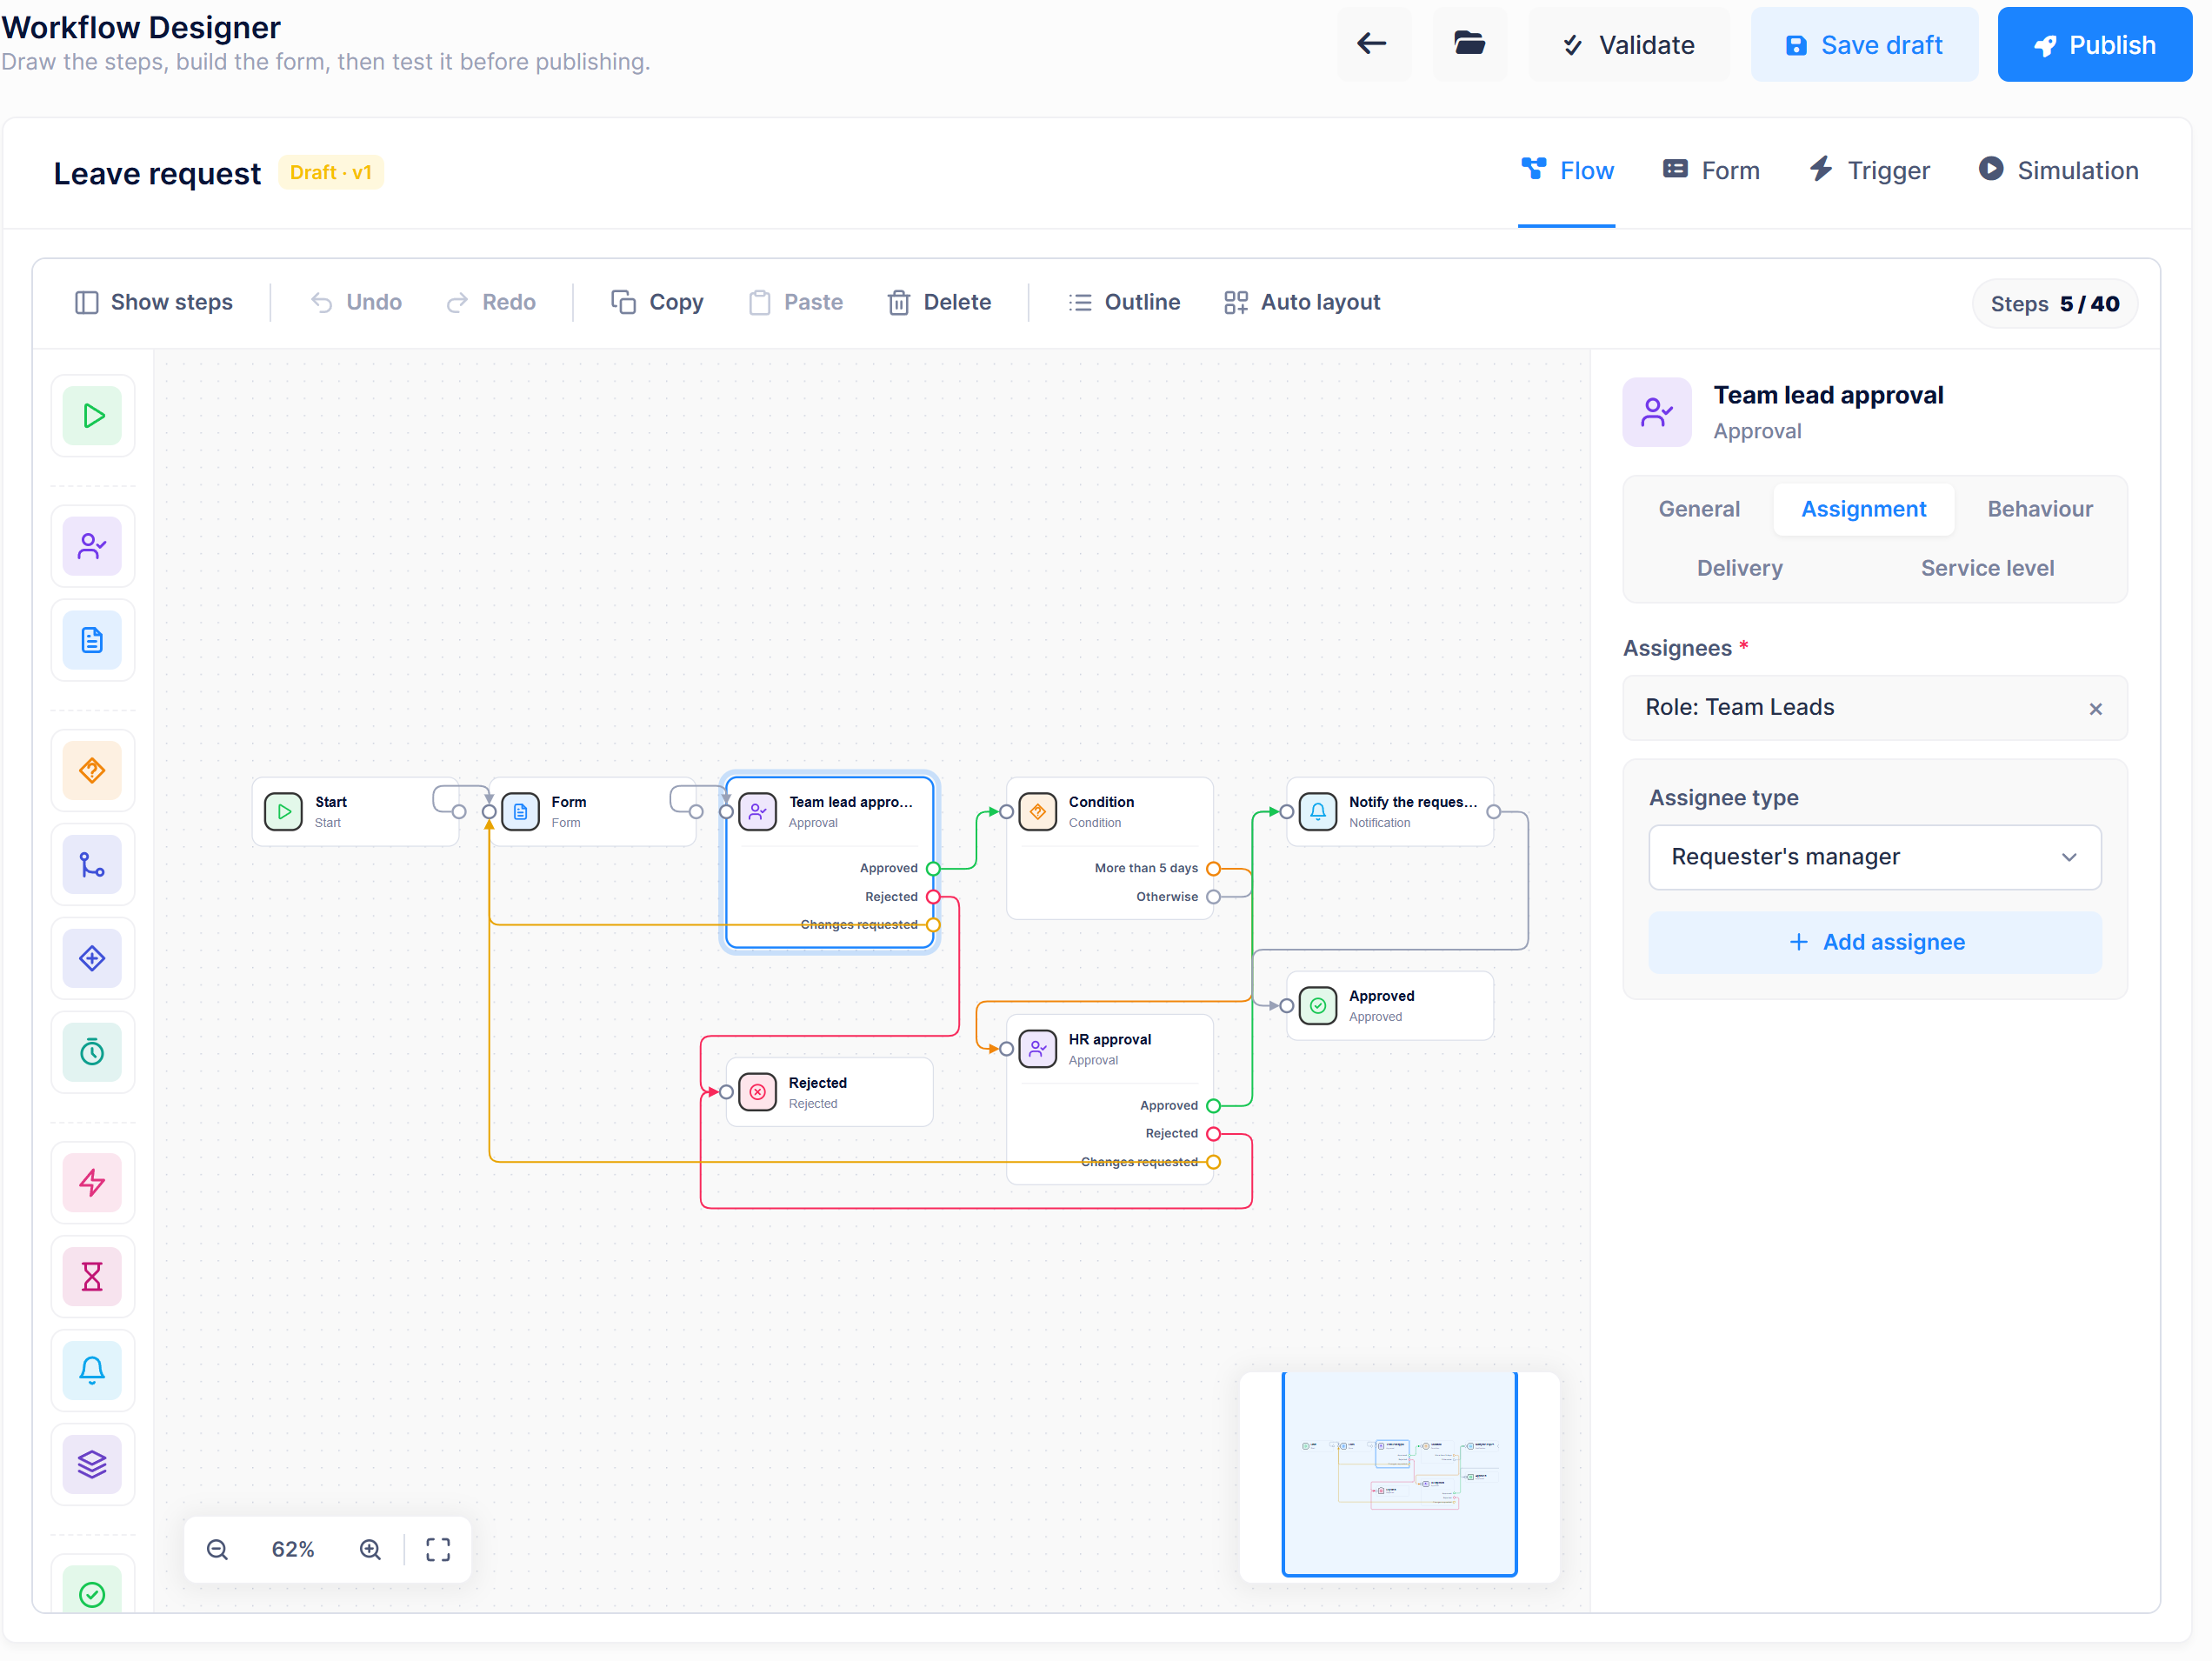Remove Role: Team Leads assignee
2212x1661 pixels.
(2095, 708)
